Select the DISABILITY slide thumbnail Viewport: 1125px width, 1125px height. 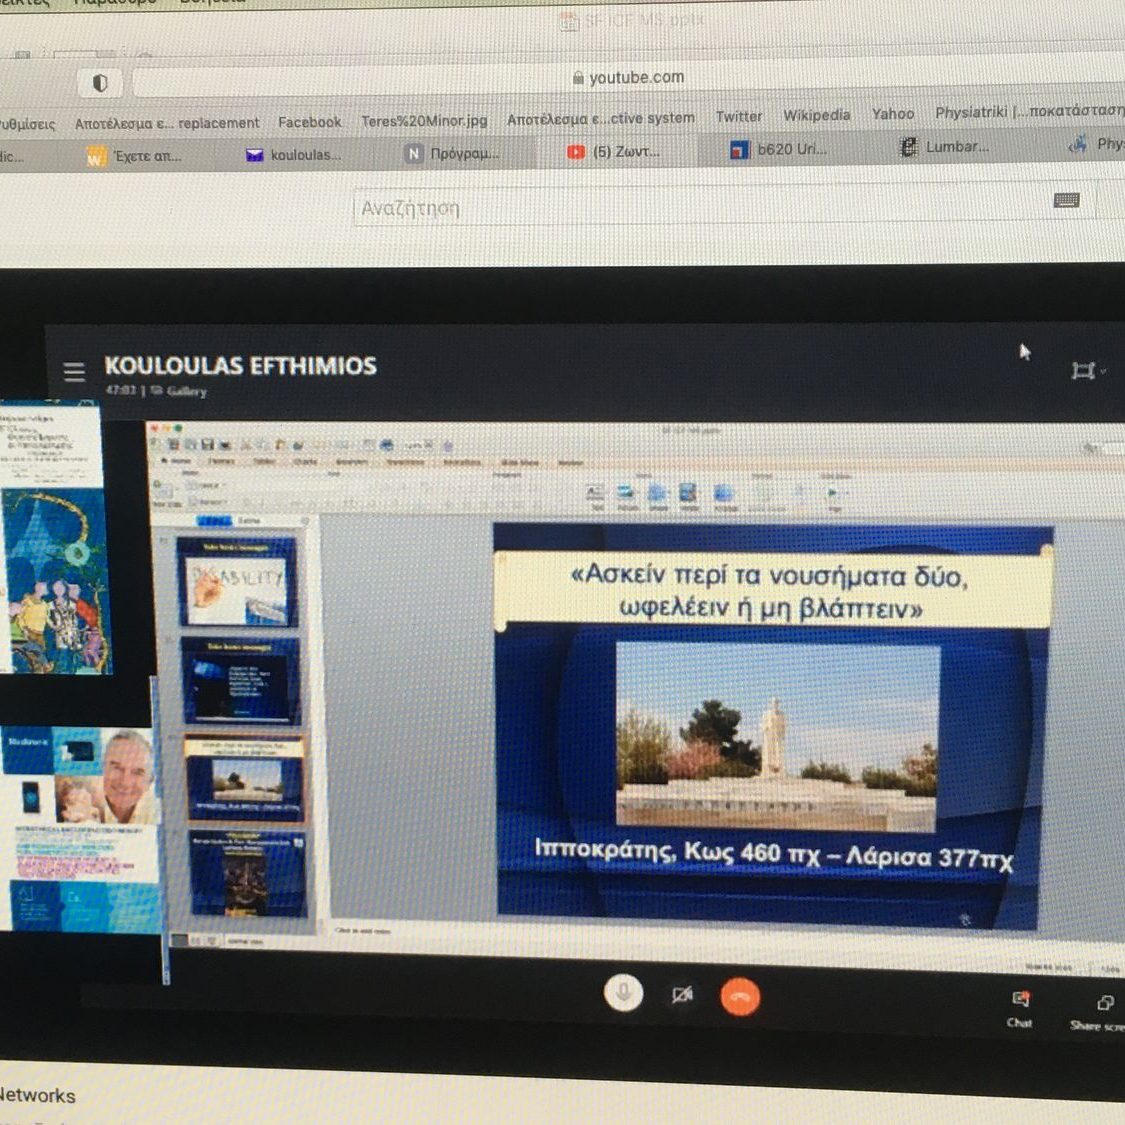tap(238, 583)
